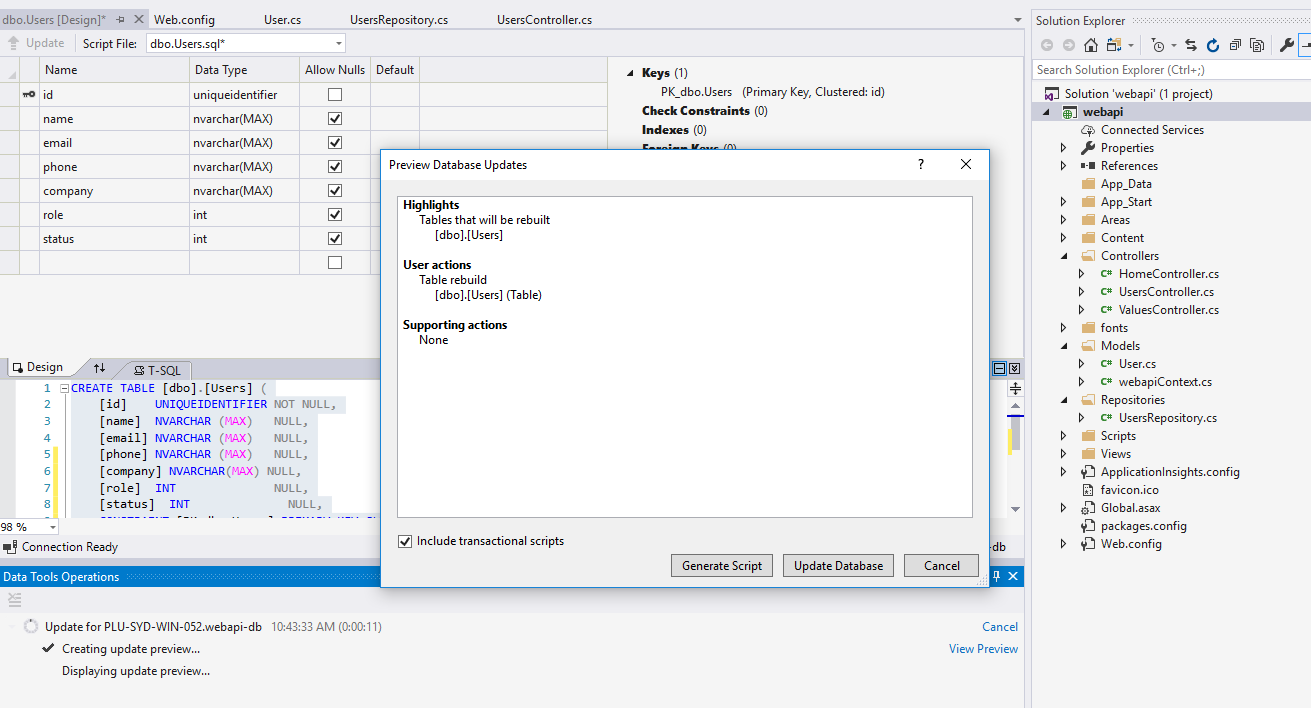Toggle Allow Nulls in the empty new row

(x=335, y=263)
